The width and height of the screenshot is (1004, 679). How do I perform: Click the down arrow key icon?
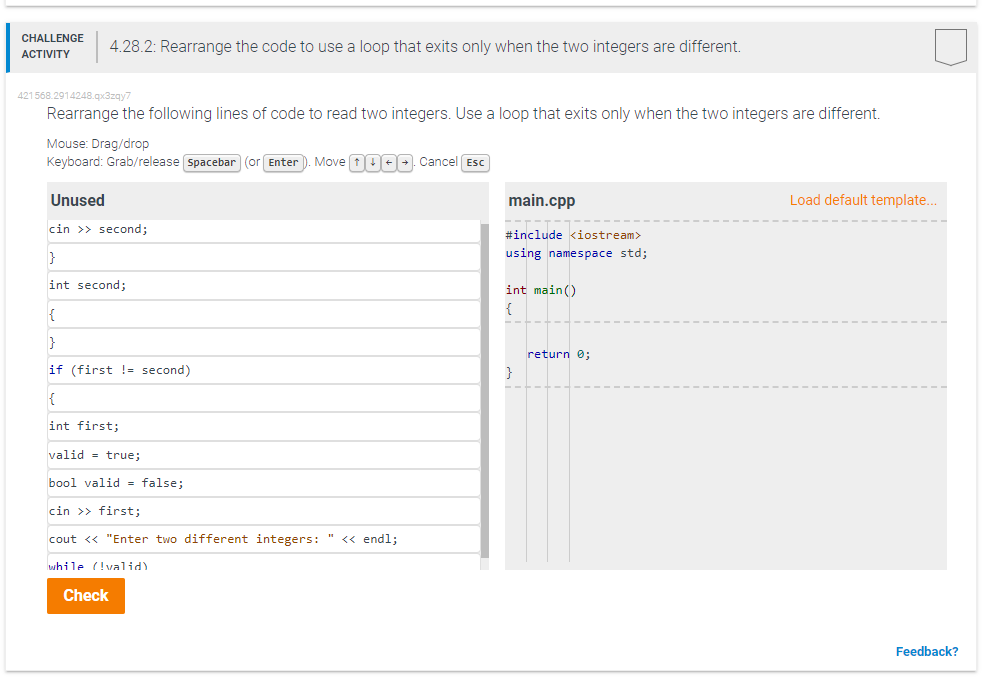(x=372, y=162)
